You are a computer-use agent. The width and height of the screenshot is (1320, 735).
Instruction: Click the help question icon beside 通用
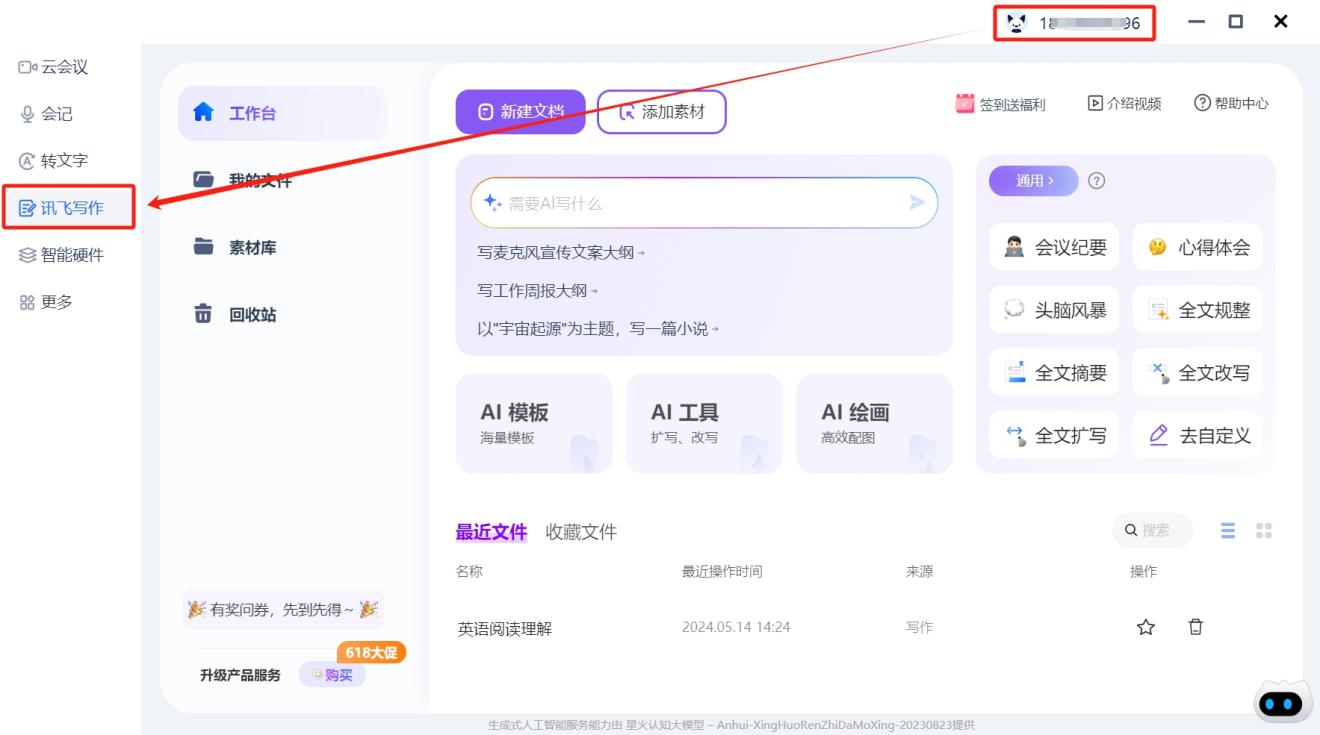click(x=1096, y=181)
